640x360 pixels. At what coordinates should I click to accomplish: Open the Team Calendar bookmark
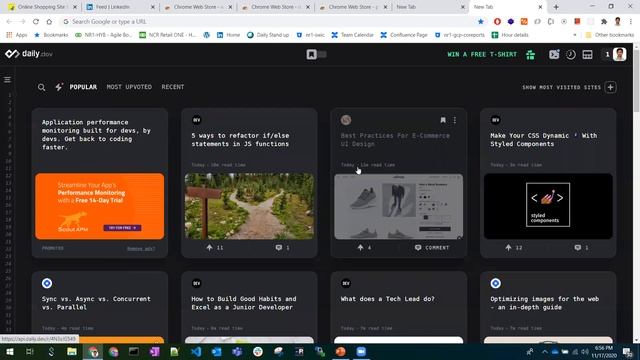[x=352, y=35]
